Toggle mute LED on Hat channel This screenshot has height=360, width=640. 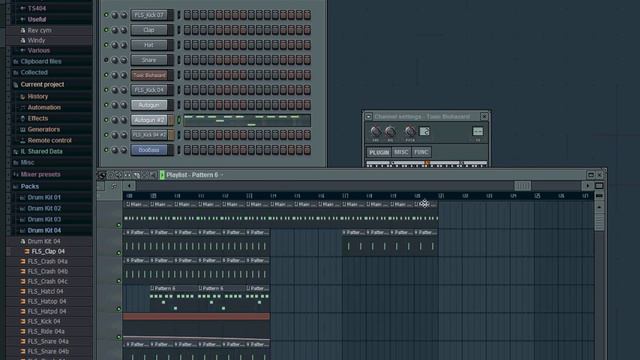[x=106, y=45]
